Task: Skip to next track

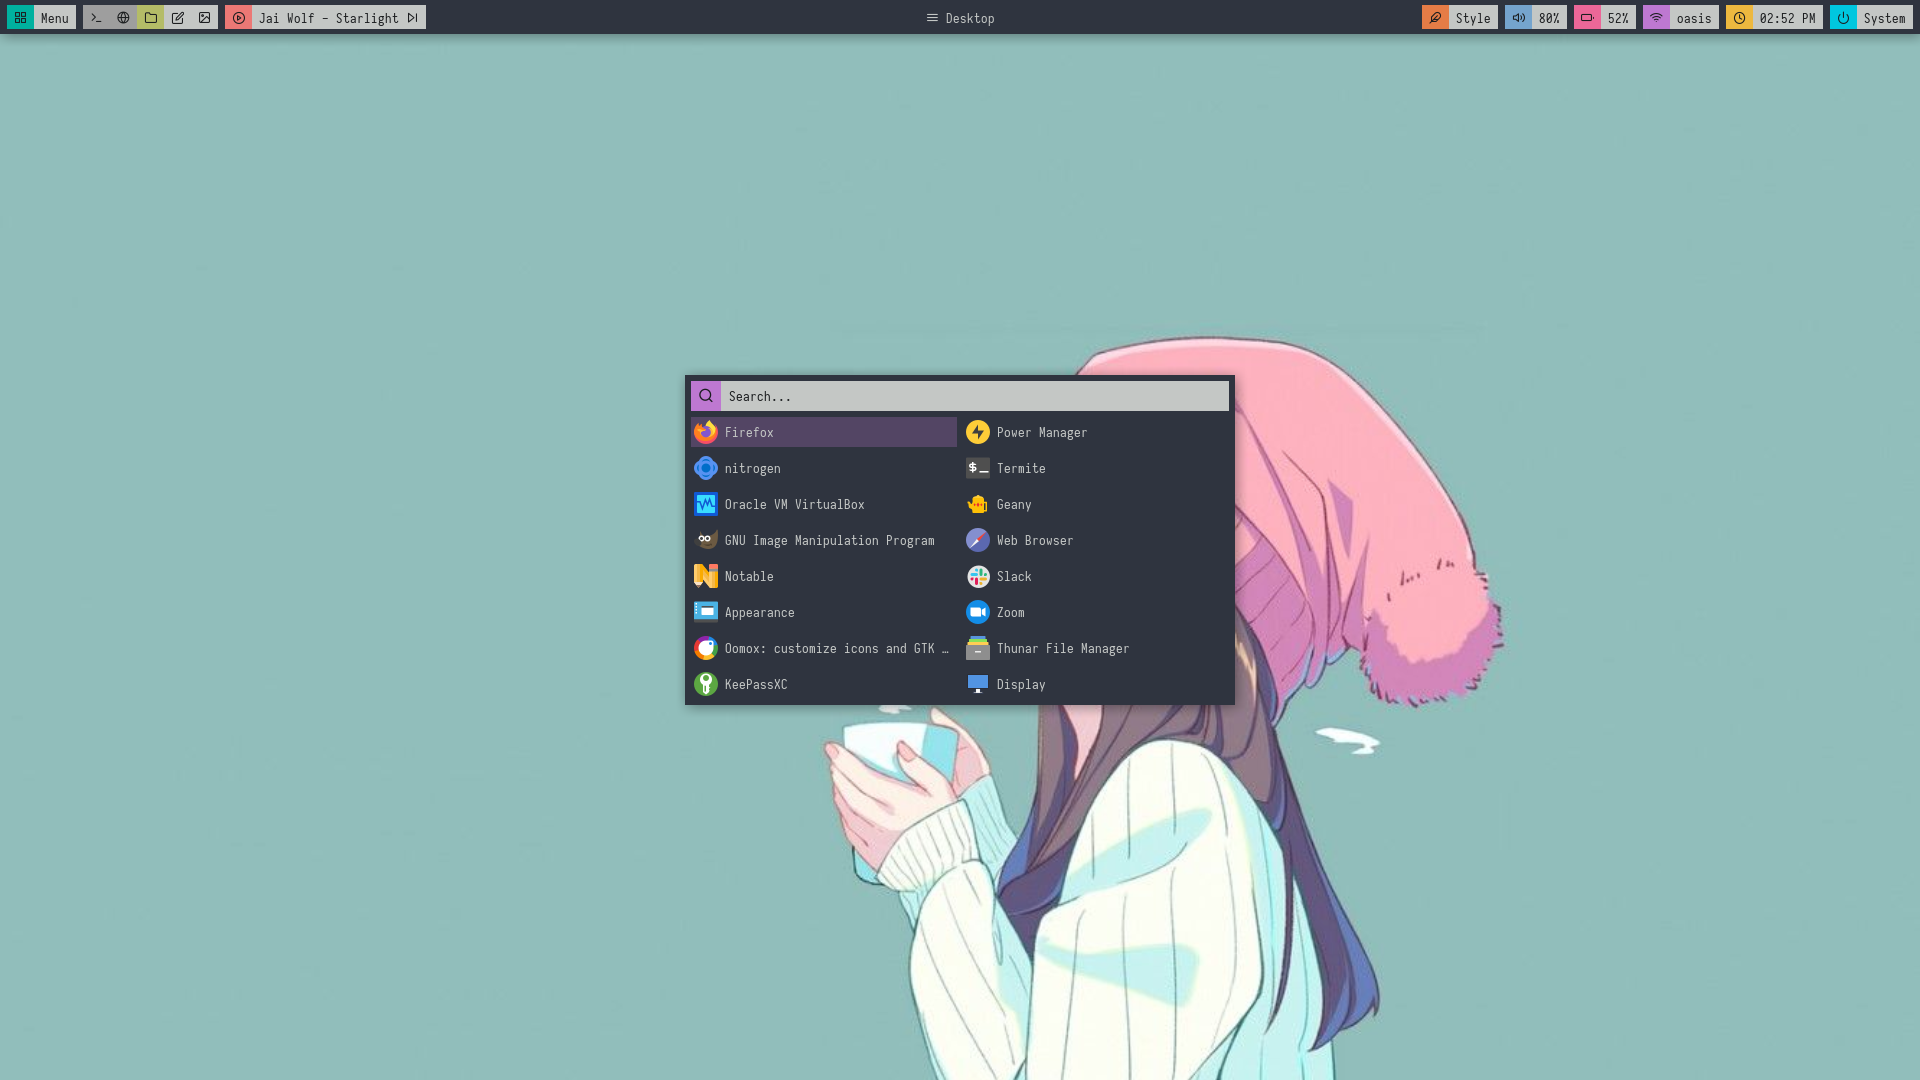Action: [x=412, y=18]
